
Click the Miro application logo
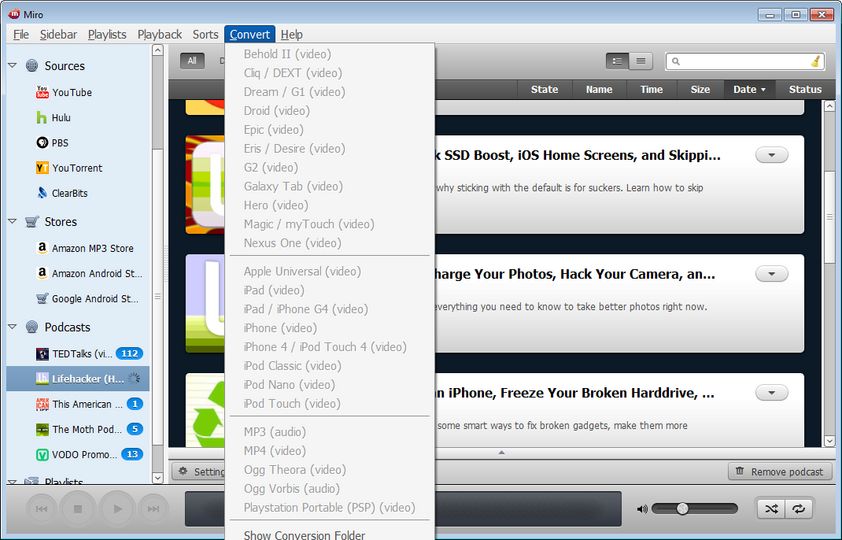(x=14, y=14)
